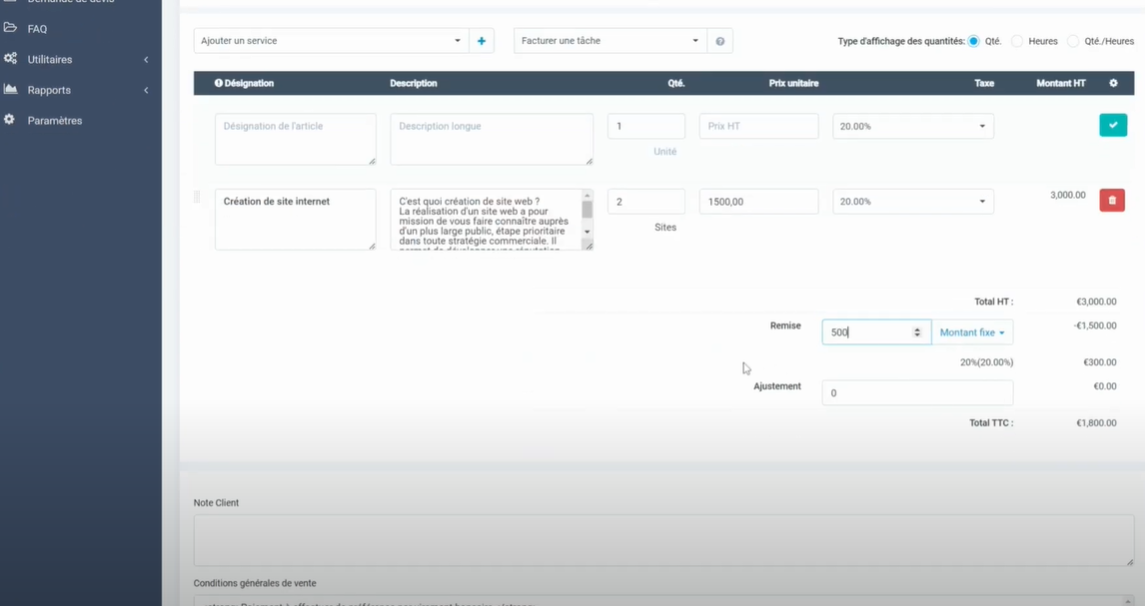Screen dimensions: 1145x606
Task: Select the Qté. radio button
Action: click(x=973, y=41)
